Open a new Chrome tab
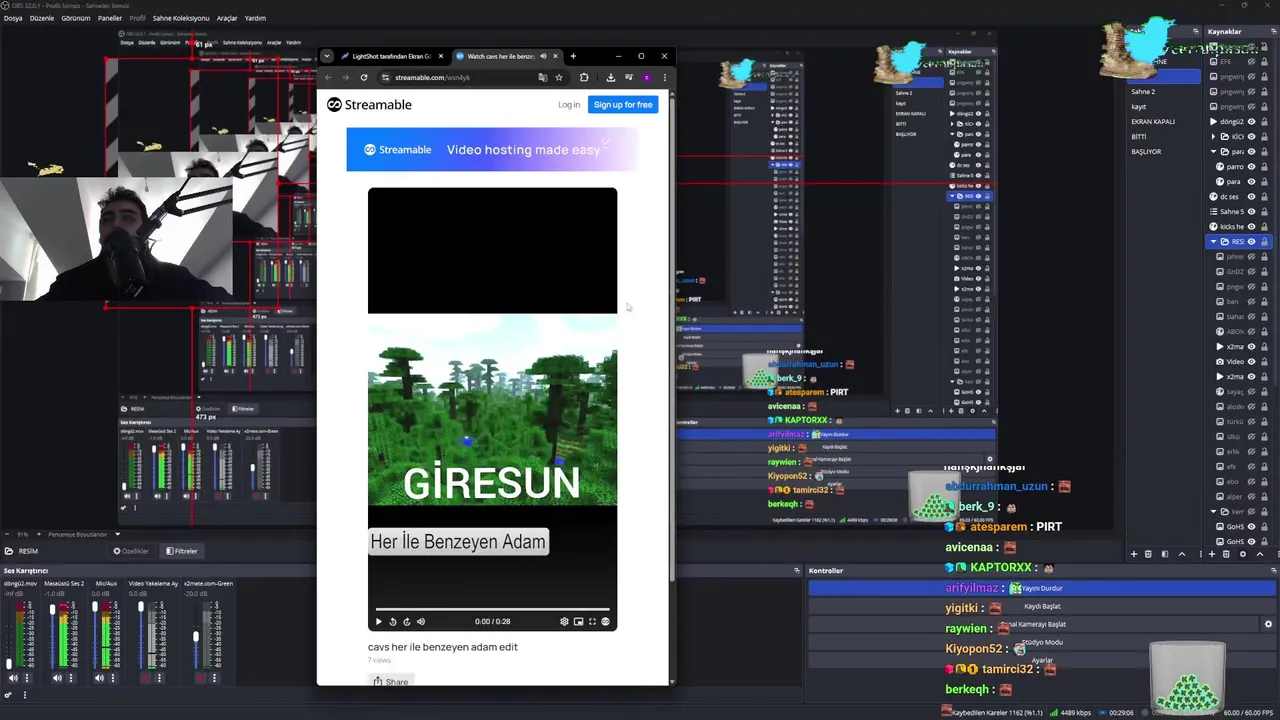Viewport: 1280px width, 720px height. point(573,56)
